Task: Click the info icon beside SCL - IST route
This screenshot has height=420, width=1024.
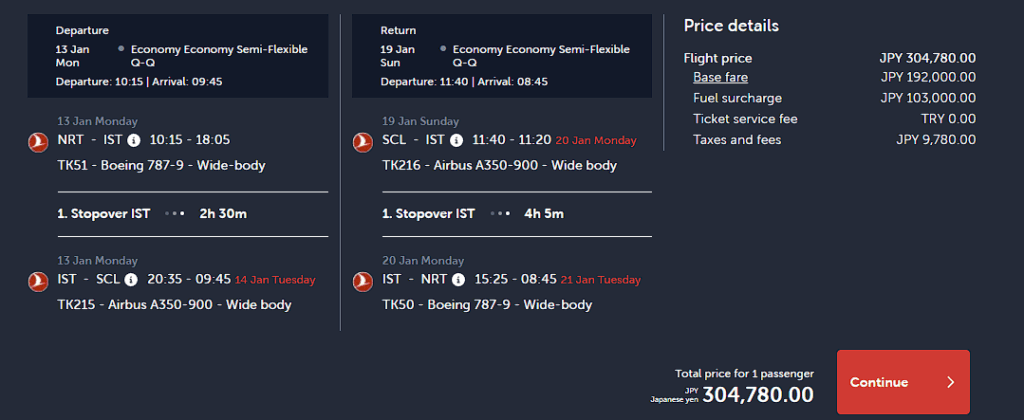Action: pyautogui.click(x=456, y=140)
